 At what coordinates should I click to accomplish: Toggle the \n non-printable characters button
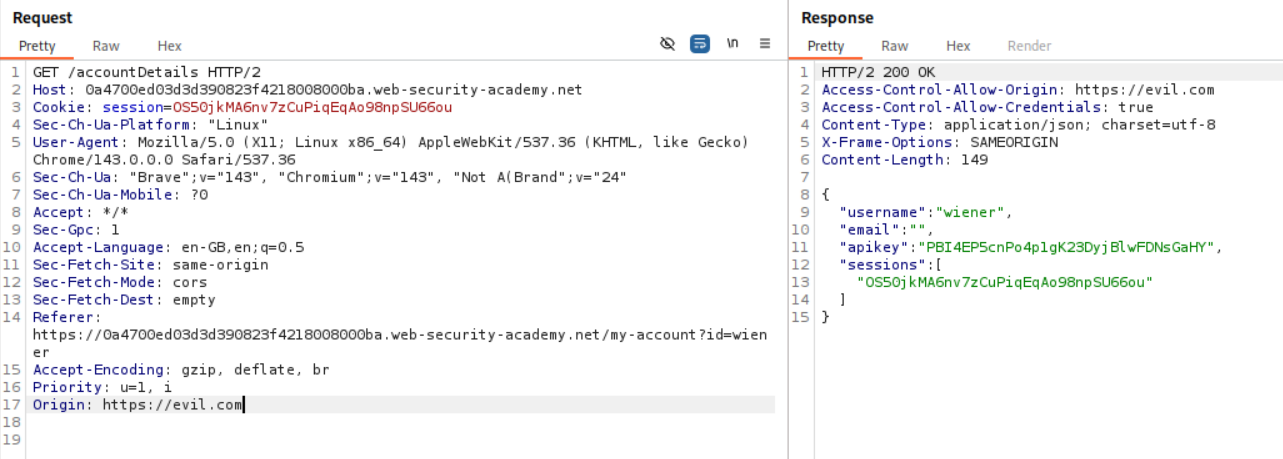(x=732, y=44)
